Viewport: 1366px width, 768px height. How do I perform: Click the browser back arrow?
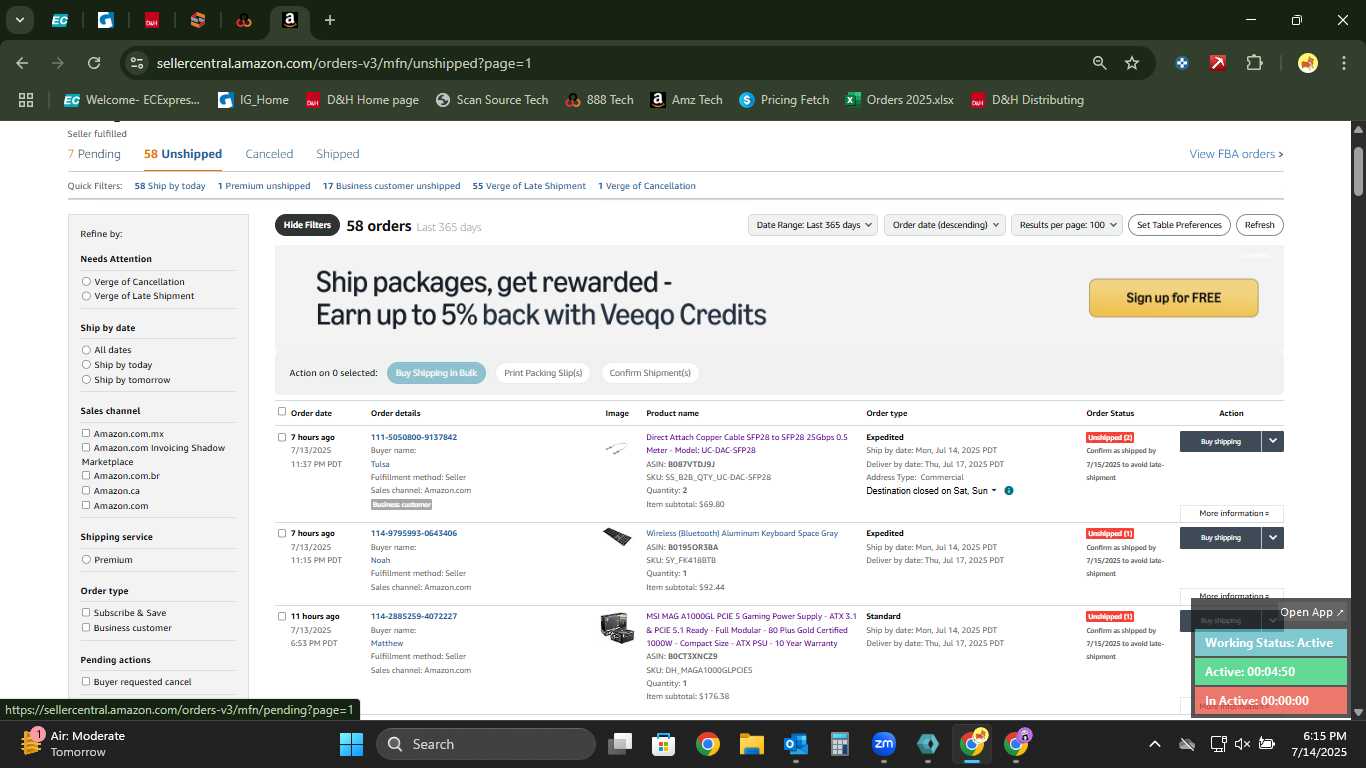point(22,63)
